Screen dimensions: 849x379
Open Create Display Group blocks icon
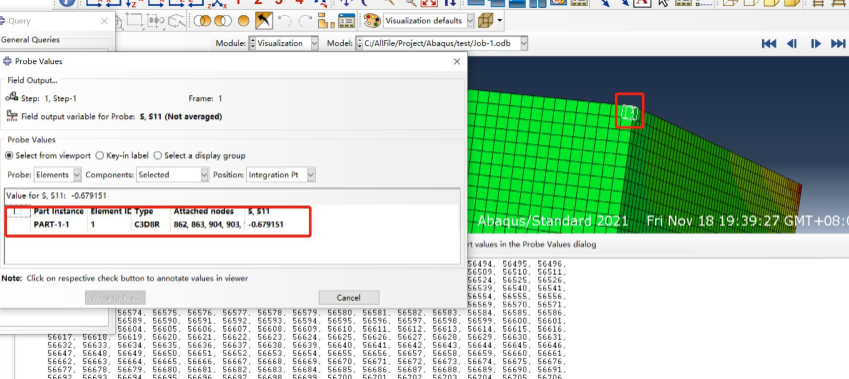(x=326, y=21)
